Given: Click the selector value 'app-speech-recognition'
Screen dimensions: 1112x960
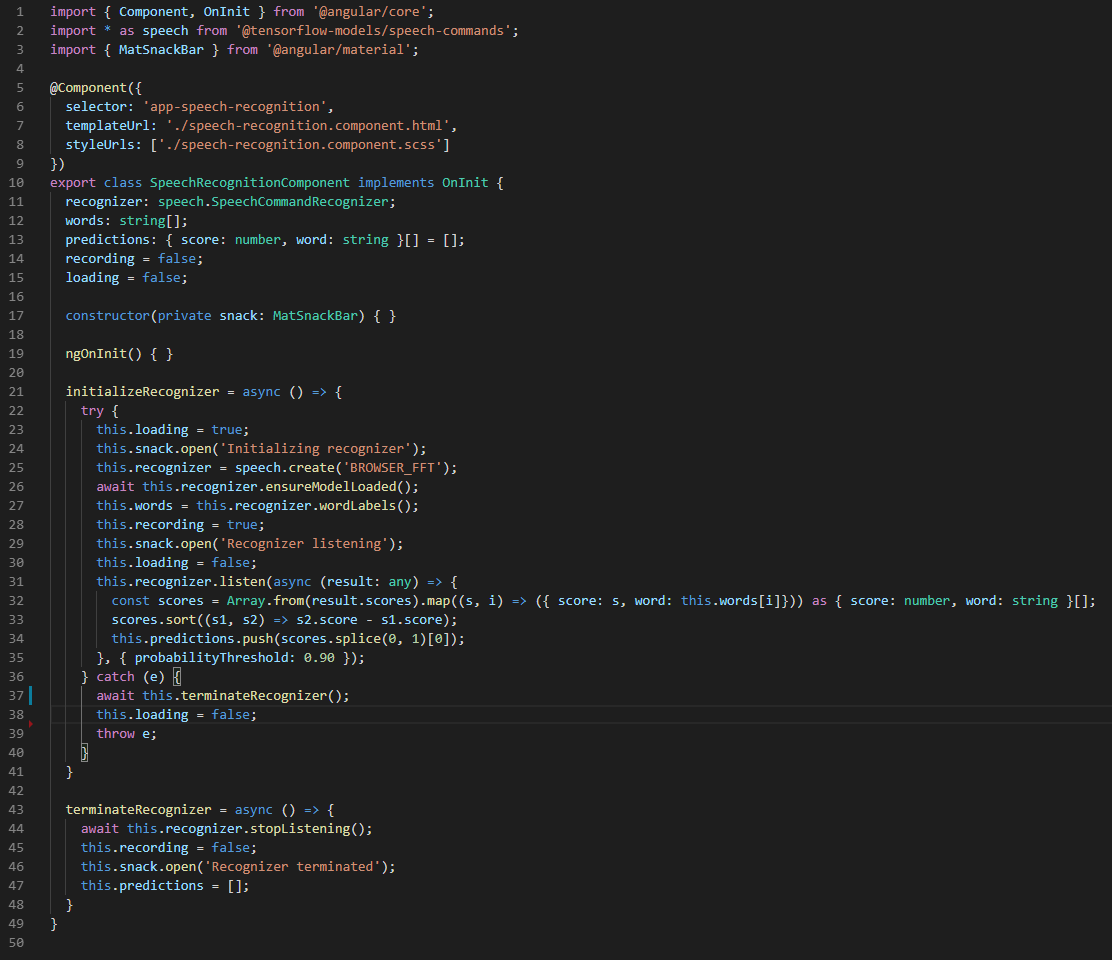Looking at the screenshot, I should point(235,106).
